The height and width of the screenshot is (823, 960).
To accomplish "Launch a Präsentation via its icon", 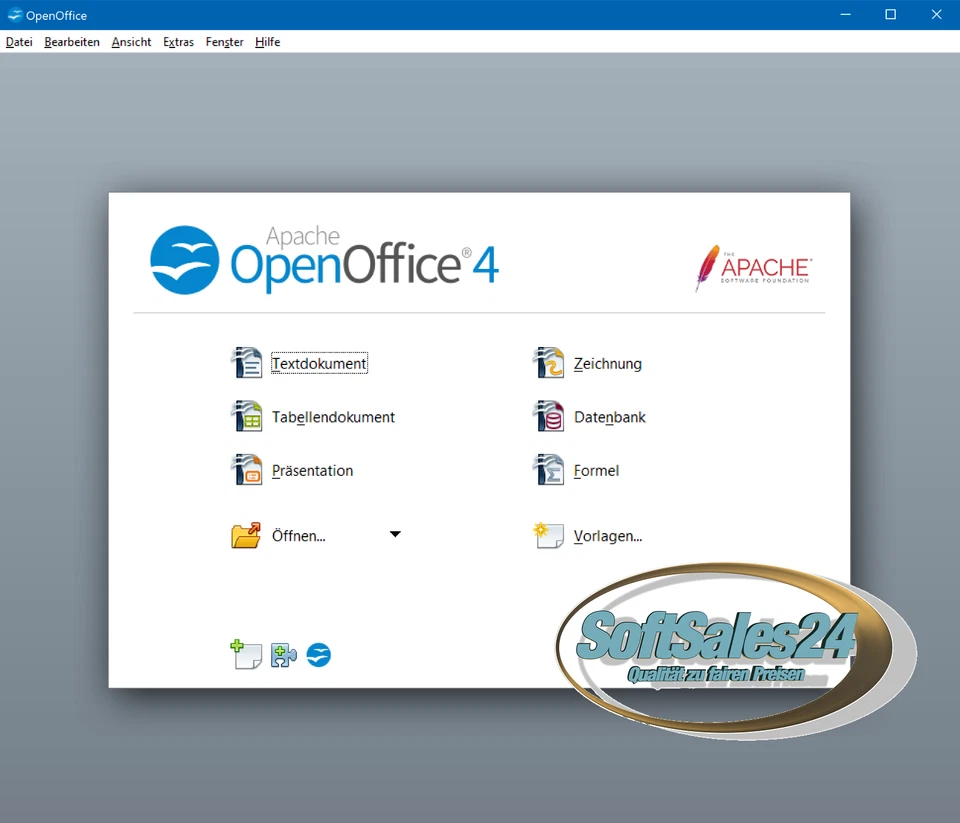I will (246, 470).
